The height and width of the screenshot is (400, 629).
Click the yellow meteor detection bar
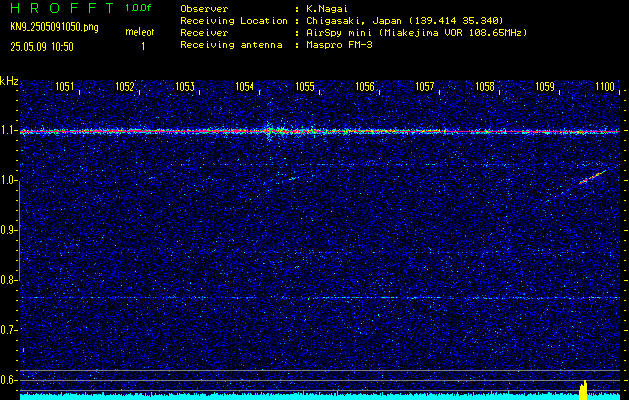(x=583, y=390)
